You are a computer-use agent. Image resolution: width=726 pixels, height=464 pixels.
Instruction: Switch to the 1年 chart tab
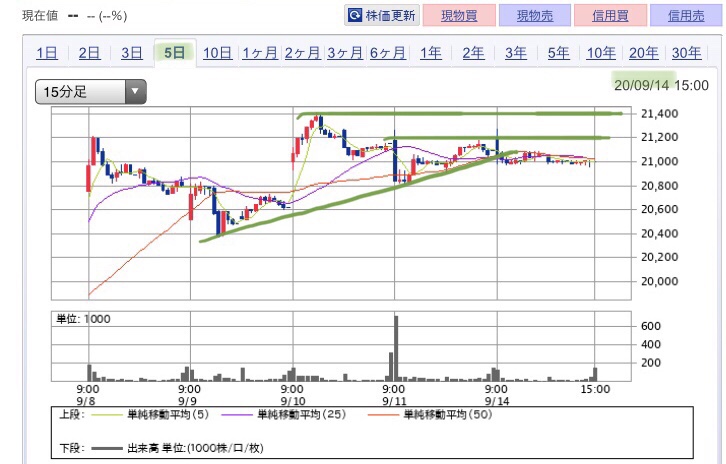point(431,53)
